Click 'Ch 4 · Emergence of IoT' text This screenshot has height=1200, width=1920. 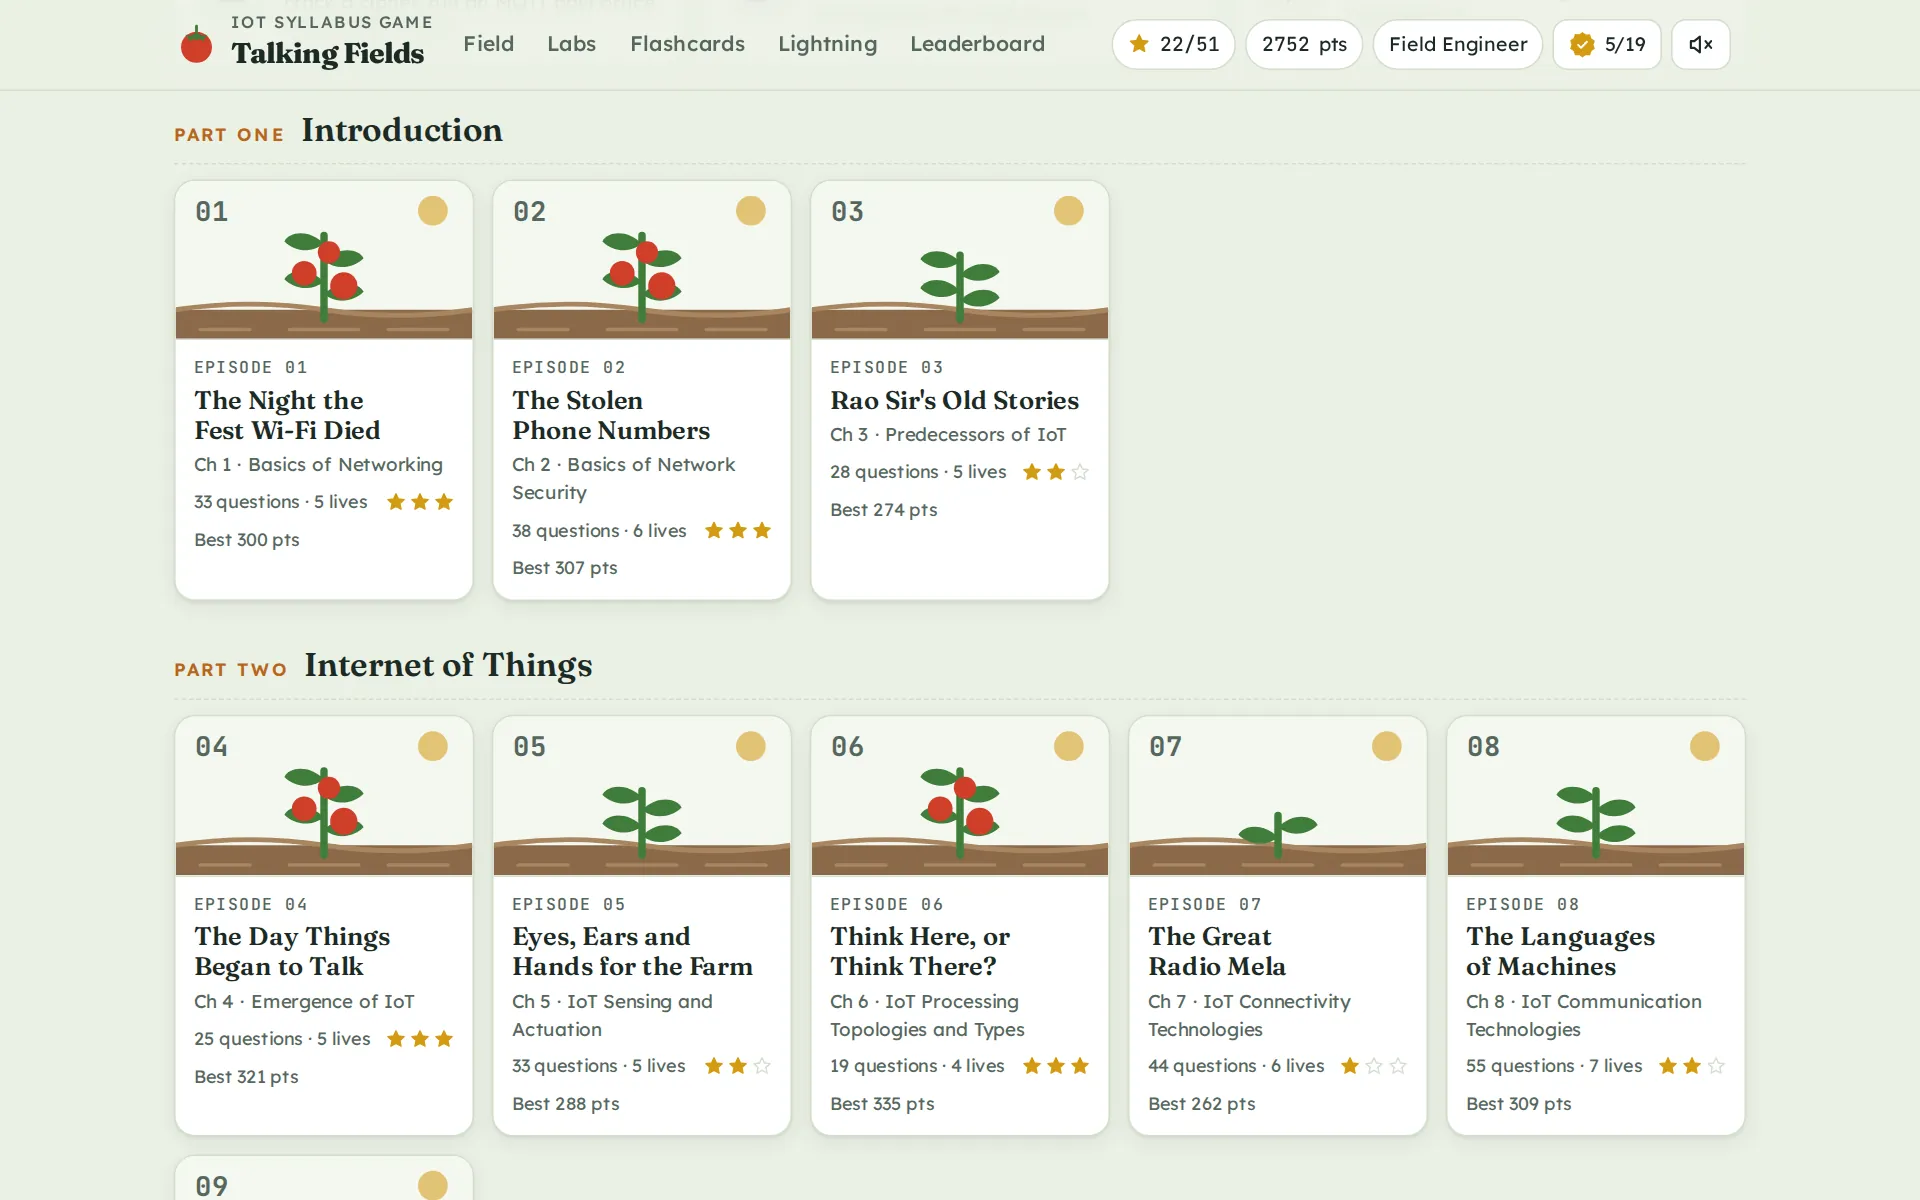coord(304,1002)
